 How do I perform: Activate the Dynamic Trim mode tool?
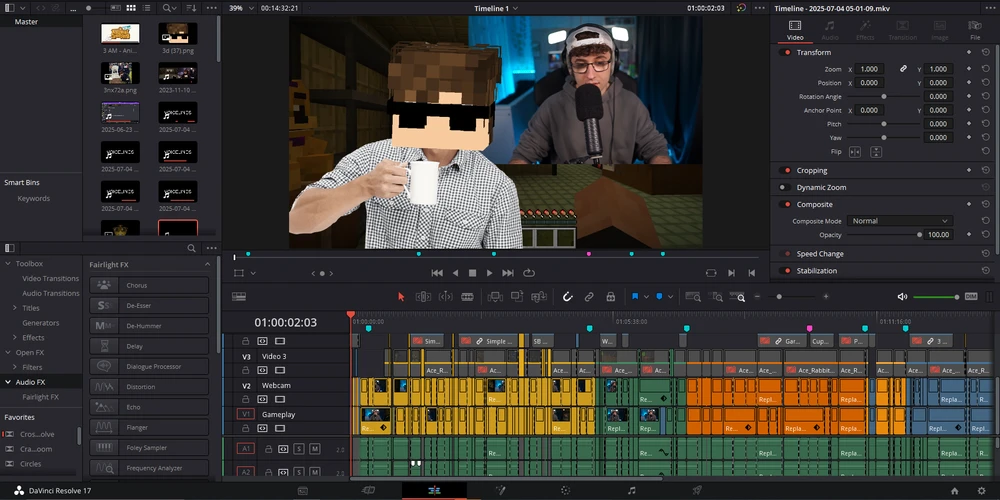pyautogui.click(x=445, y=297)
